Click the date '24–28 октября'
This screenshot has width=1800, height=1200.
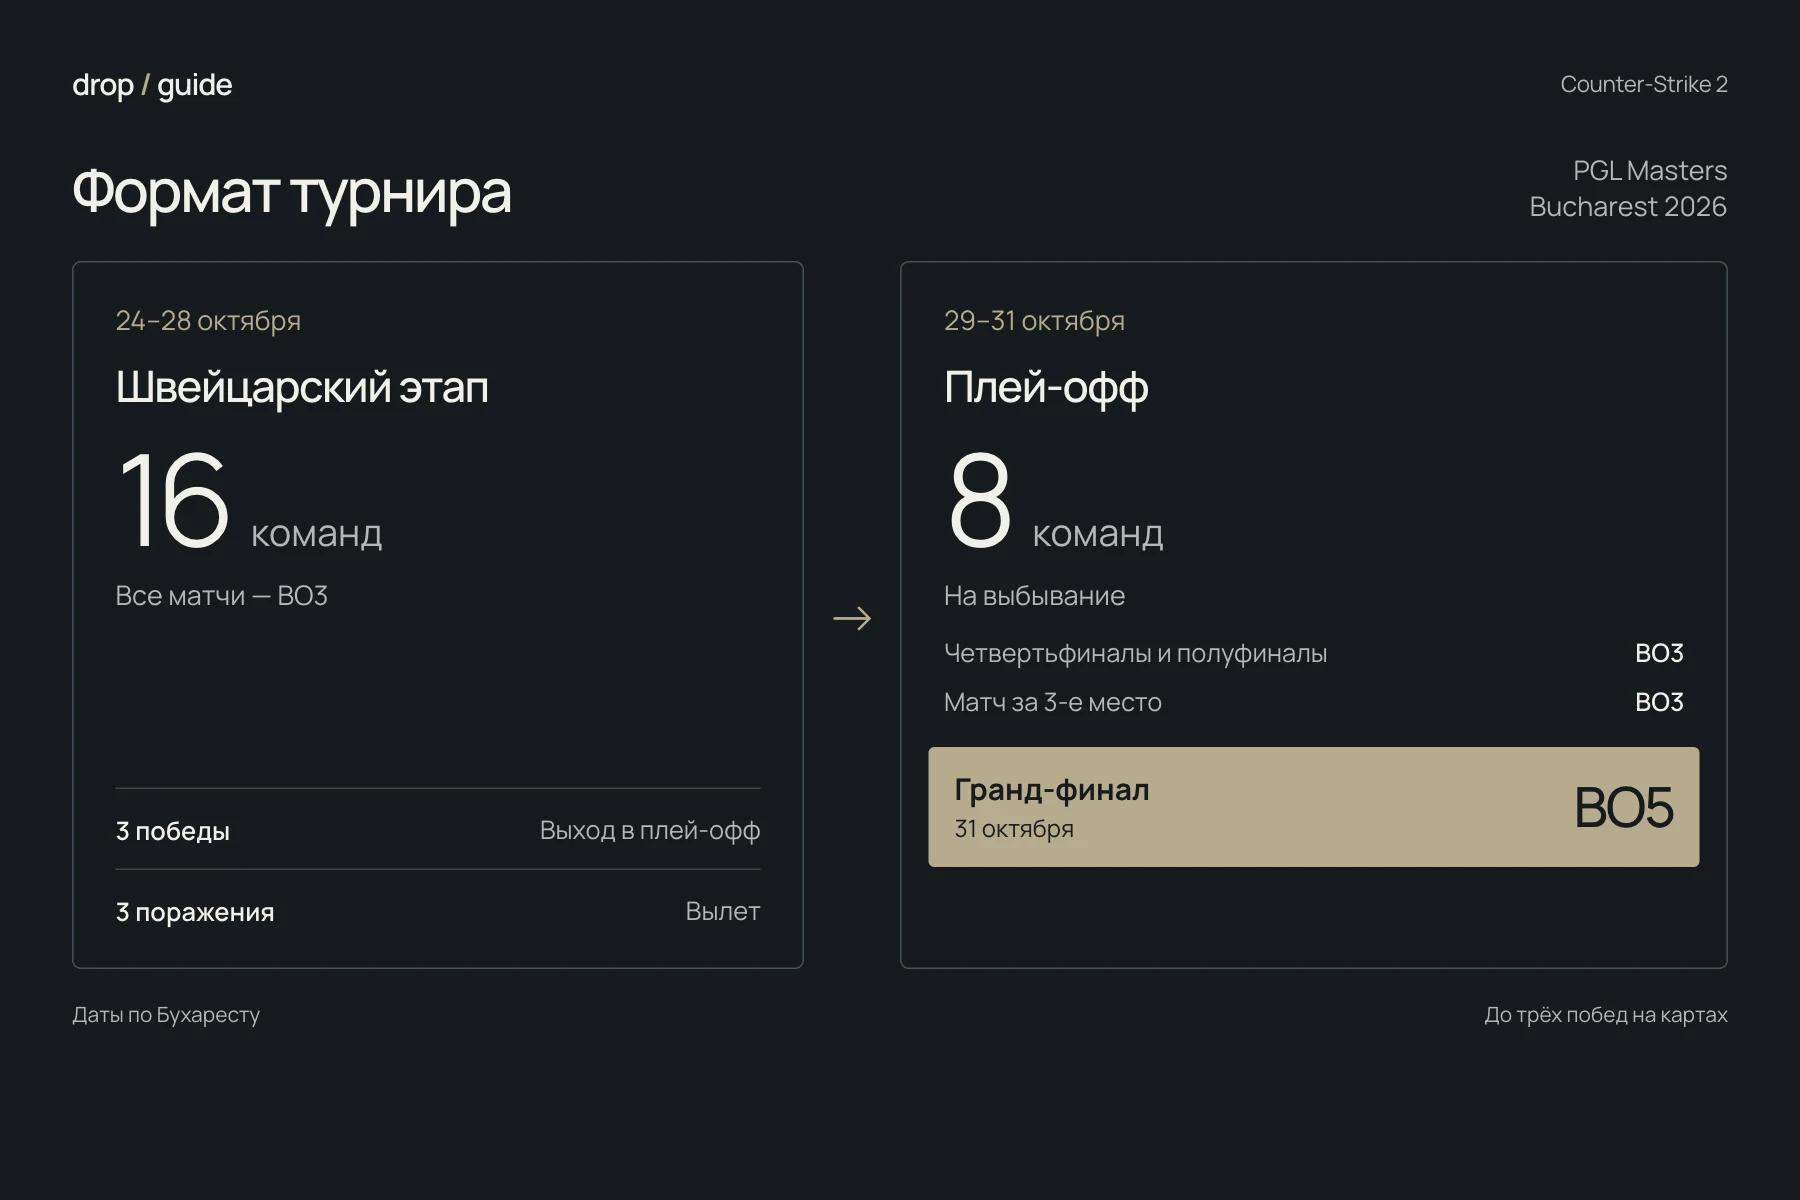coord(208,321)
